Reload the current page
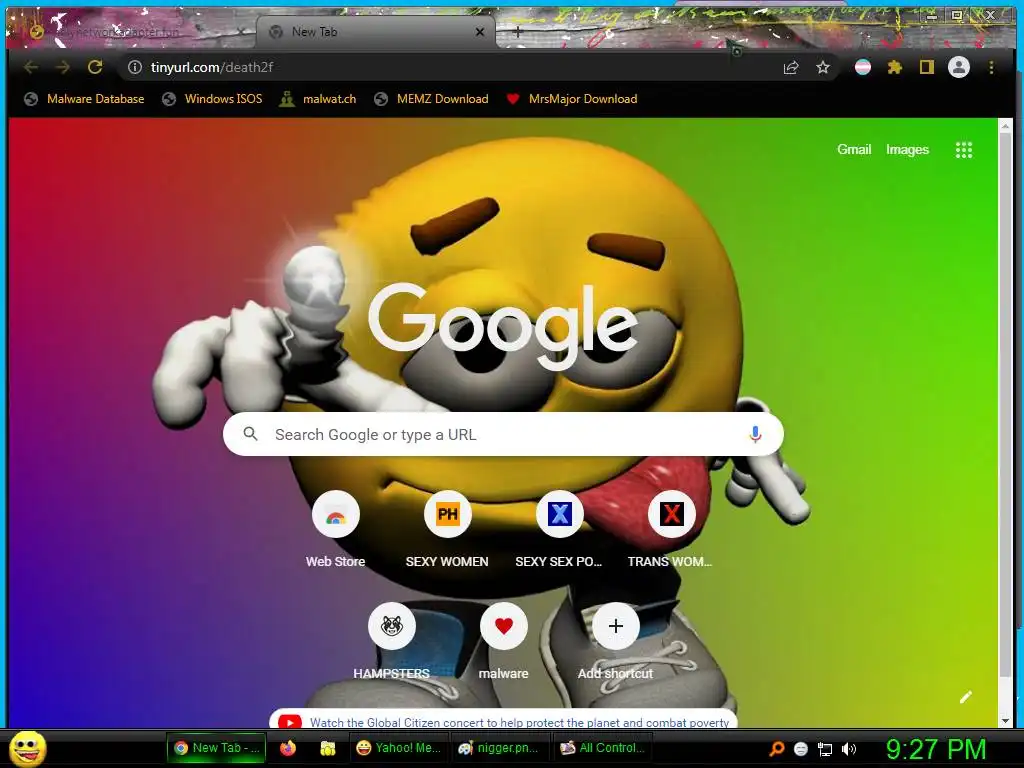This screenshot has width=1024, height=768. click(x=95, y=67)
